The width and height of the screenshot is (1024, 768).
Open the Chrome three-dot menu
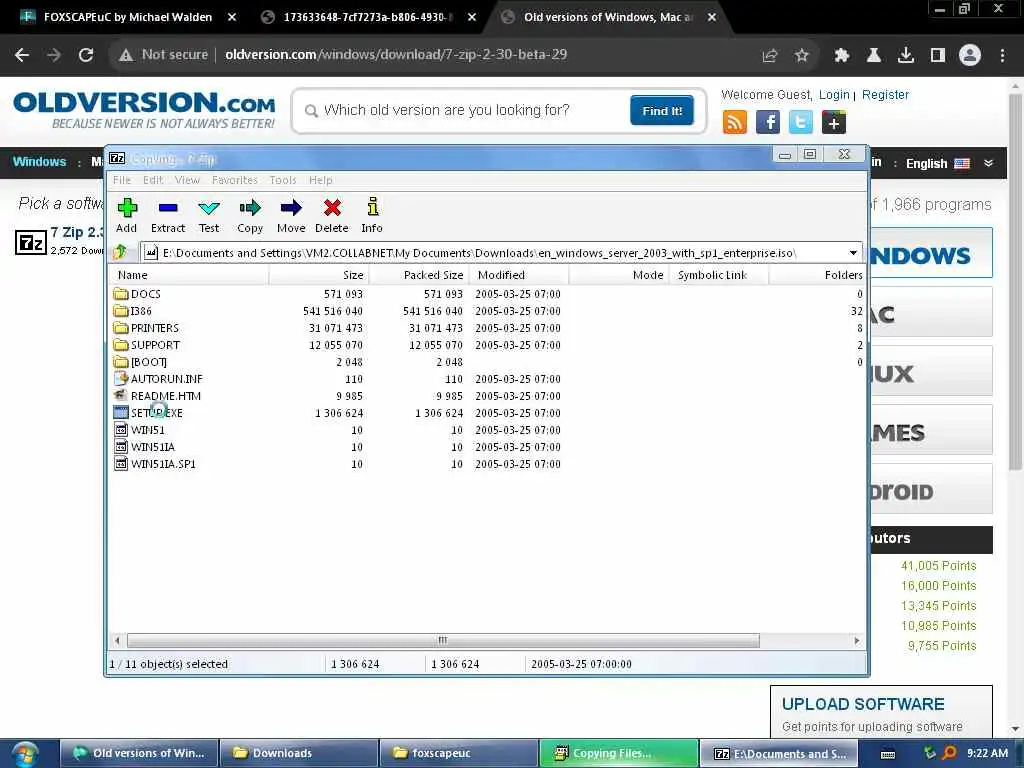(1002, 56)
